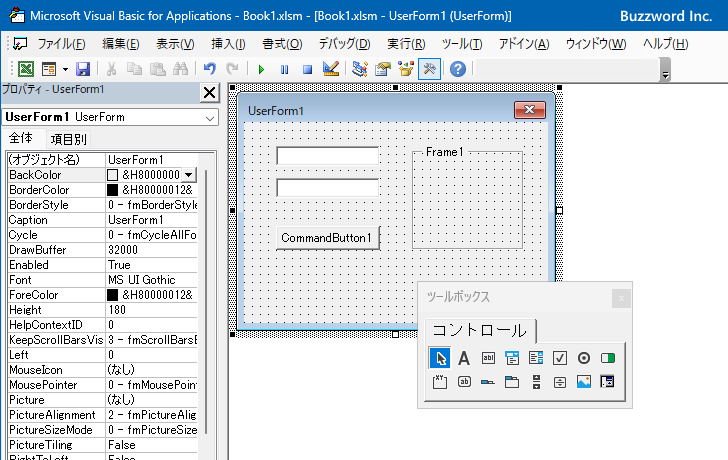The image size is (728, 460).
Task: Open the ウィンドウ(W) menu
Action: pyautogui.click(x=596, y=44)
